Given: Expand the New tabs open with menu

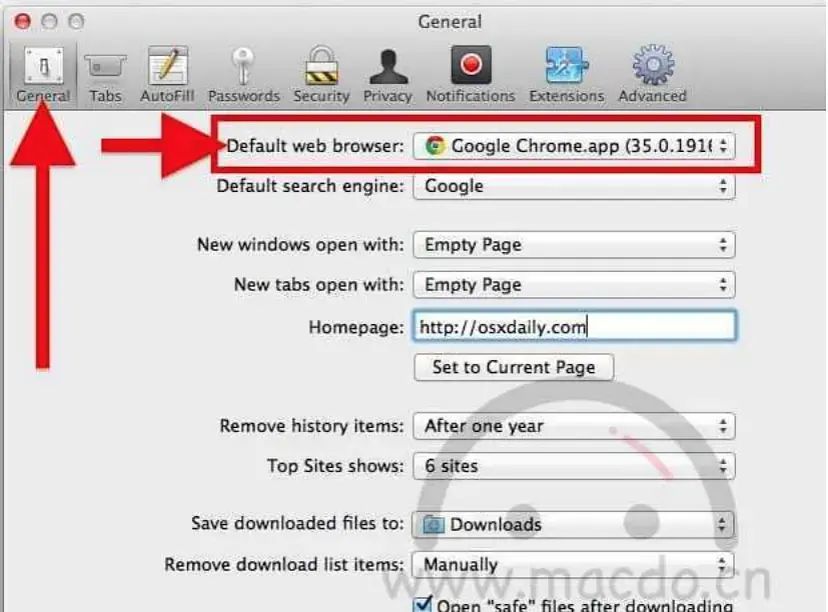Looking at the screenshot, I should click(574, 285).
